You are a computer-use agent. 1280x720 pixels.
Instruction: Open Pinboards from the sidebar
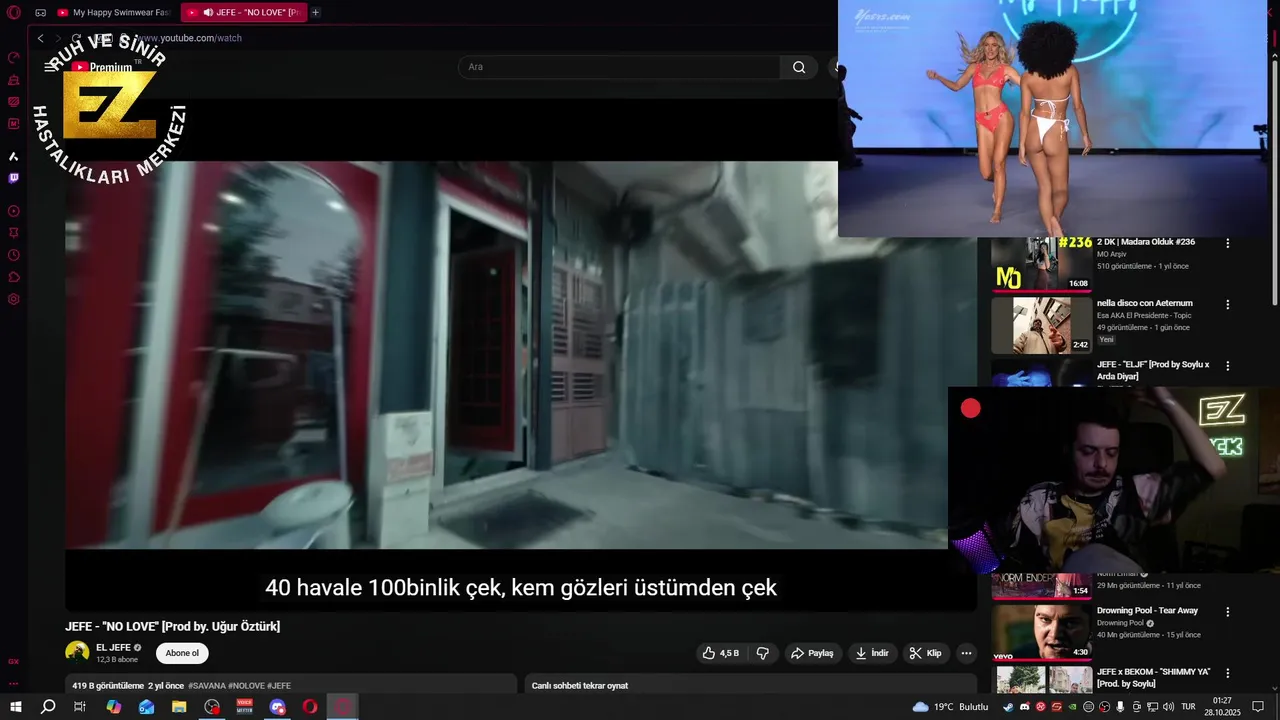coord(13,233)
